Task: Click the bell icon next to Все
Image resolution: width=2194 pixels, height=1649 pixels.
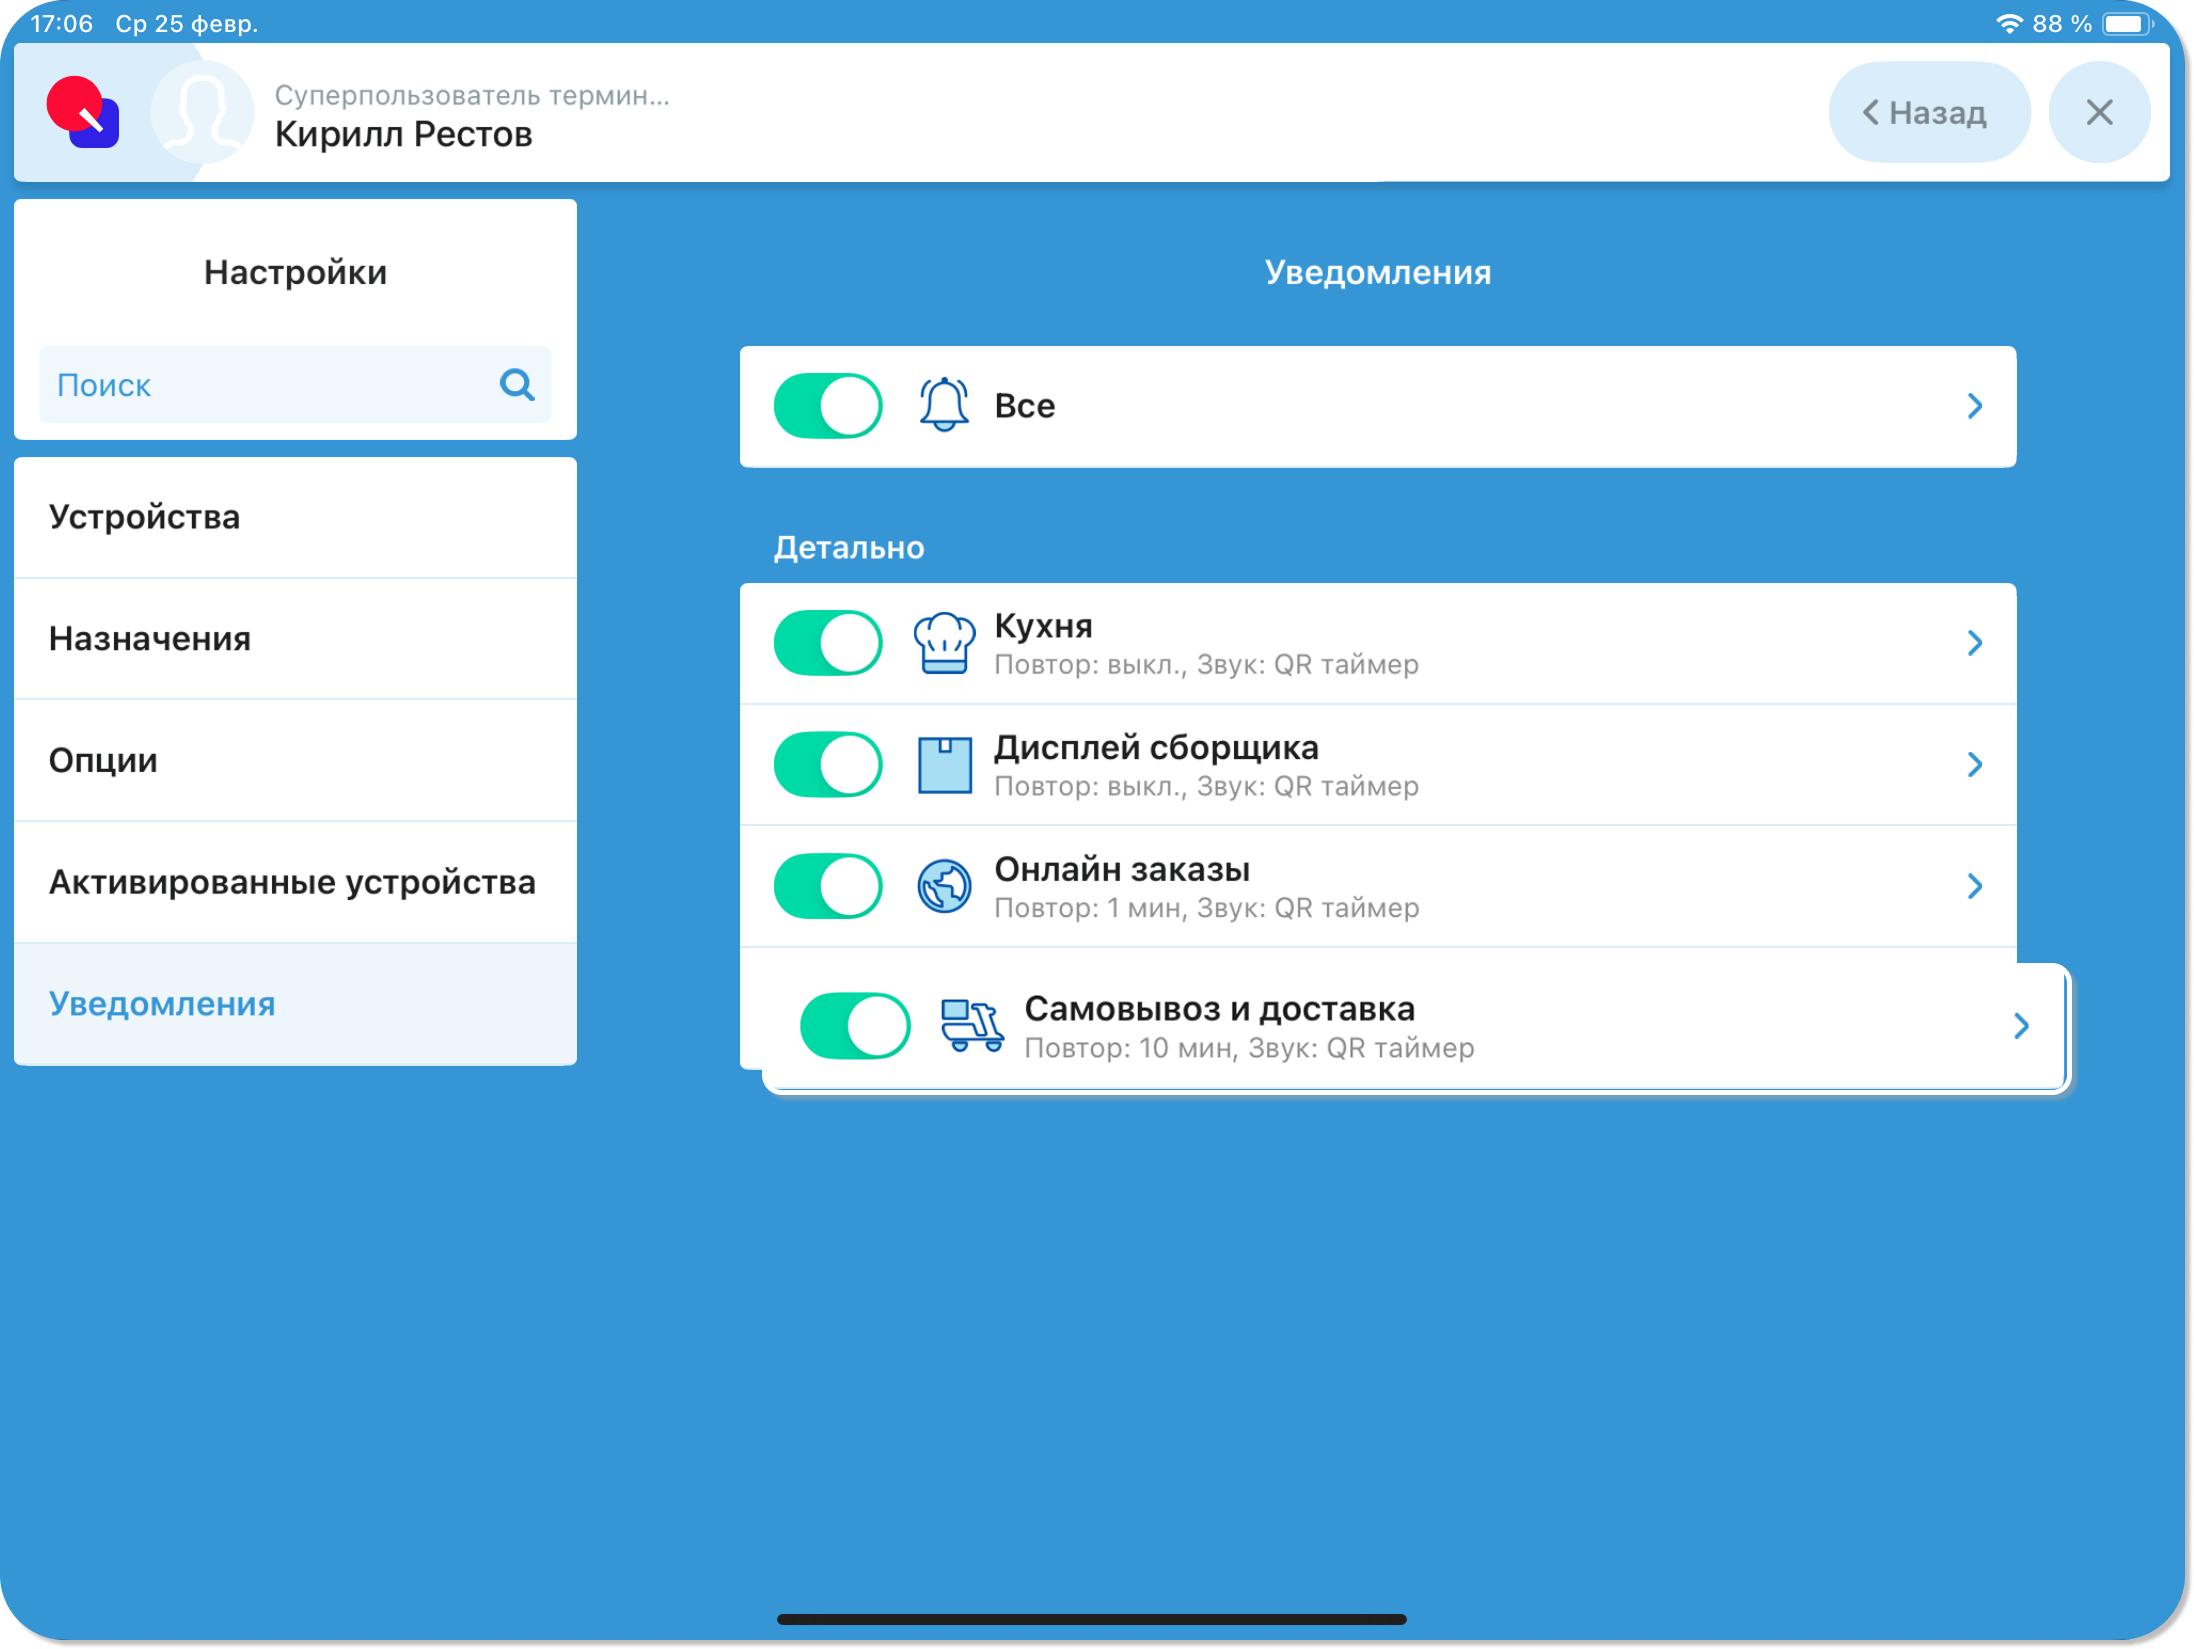Action: [943, 405]
